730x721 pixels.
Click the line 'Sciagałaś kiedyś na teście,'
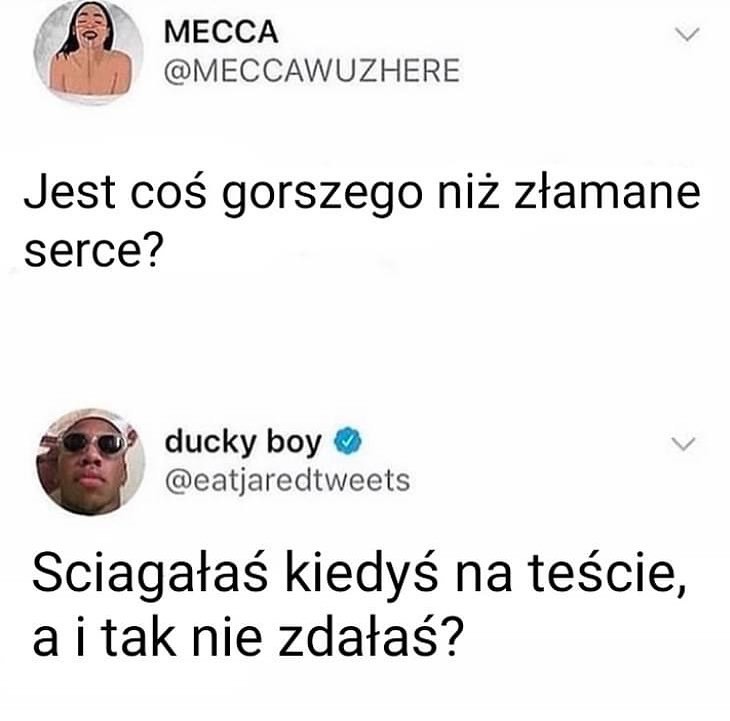coord(359,574)
